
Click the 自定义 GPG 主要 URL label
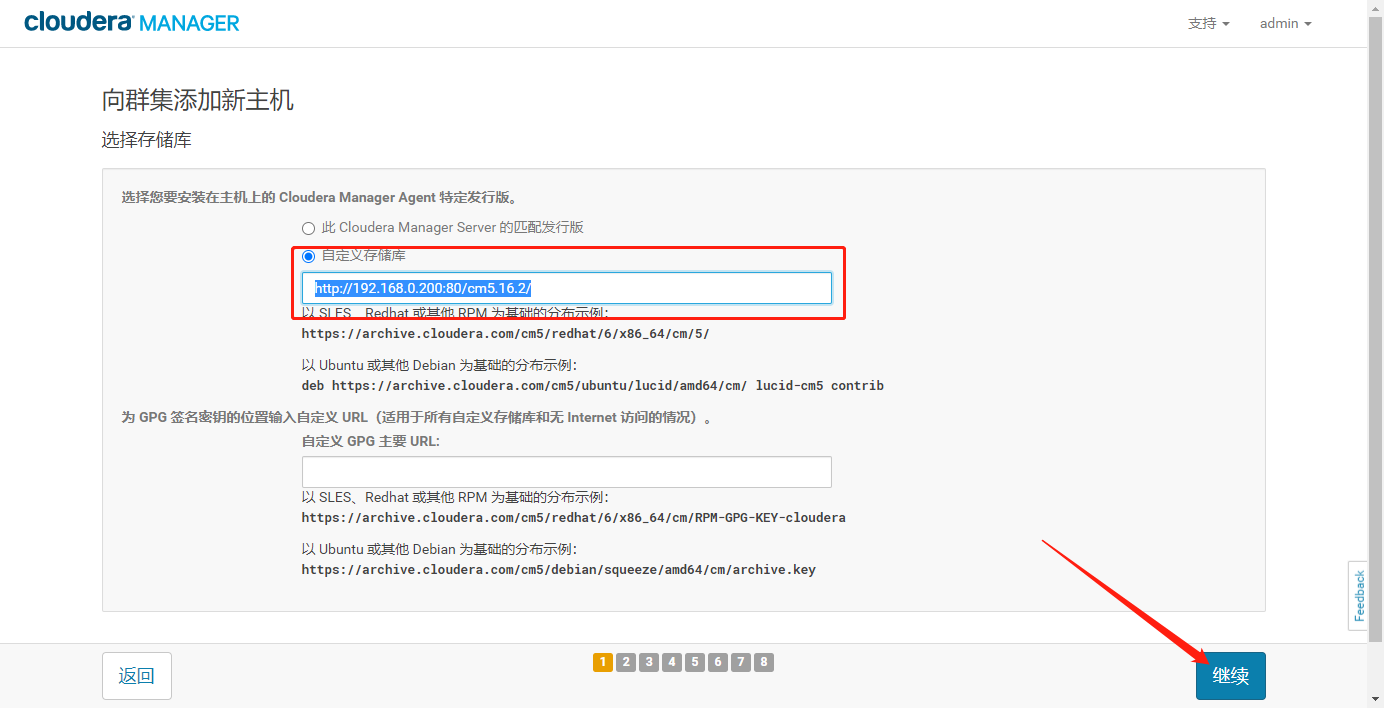pos(371,441)
